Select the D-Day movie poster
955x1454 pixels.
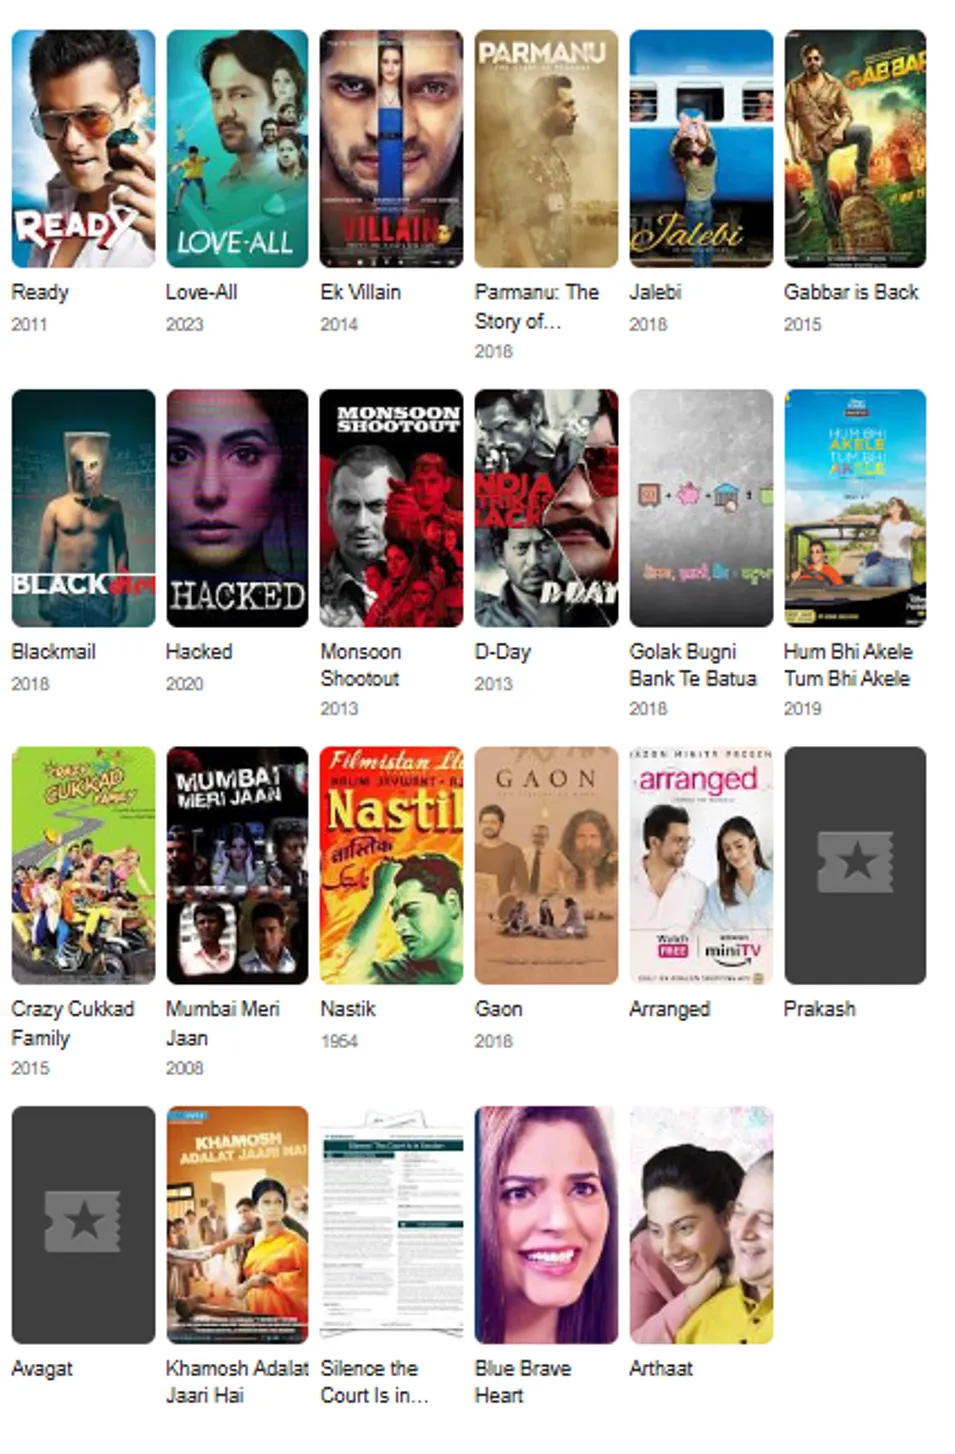(x=546, y=508)
